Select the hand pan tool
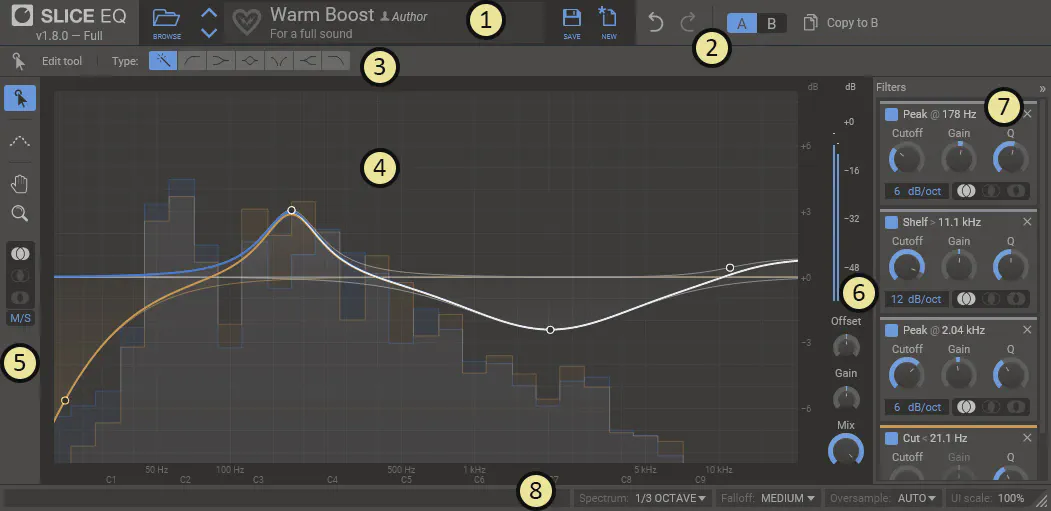 [20, 183]
